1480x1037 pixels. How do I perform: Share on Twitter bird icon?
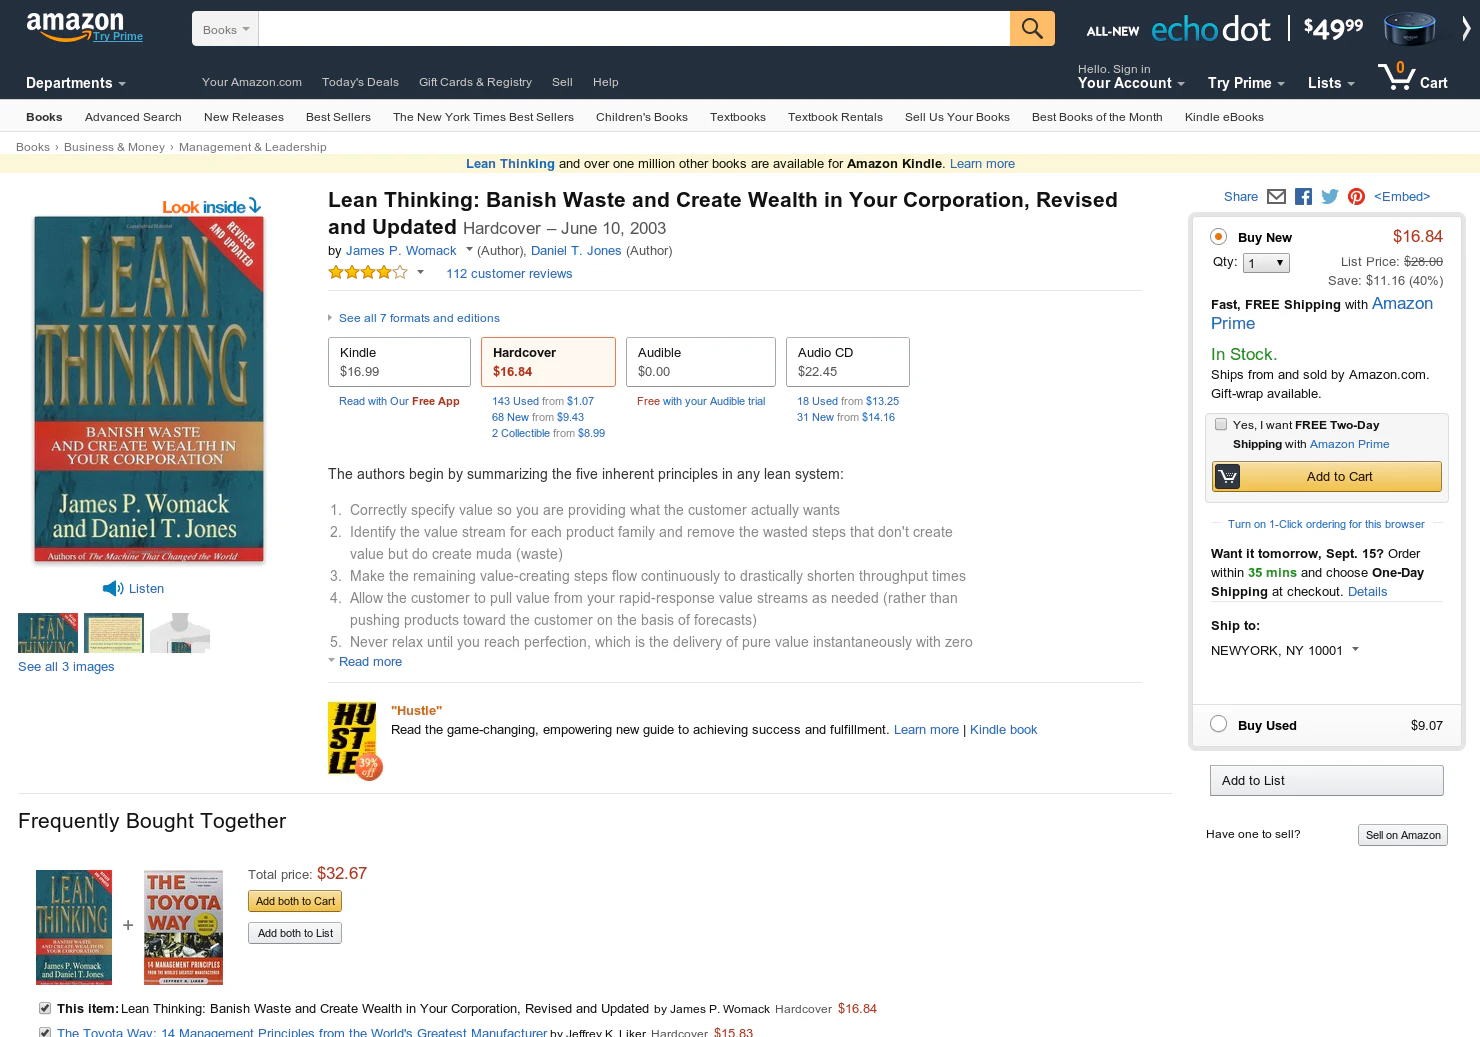point(1330,197)
